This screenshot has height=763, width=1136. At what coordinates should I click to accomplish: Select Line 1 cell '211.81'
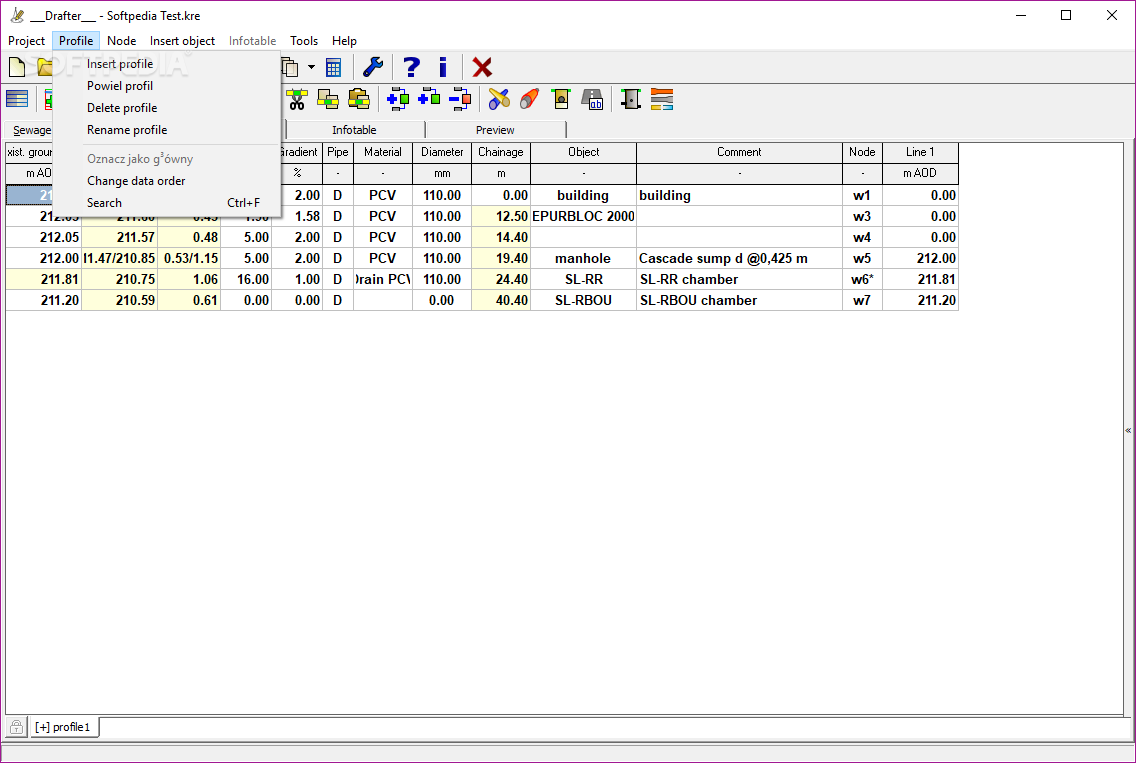coord(920,279)
